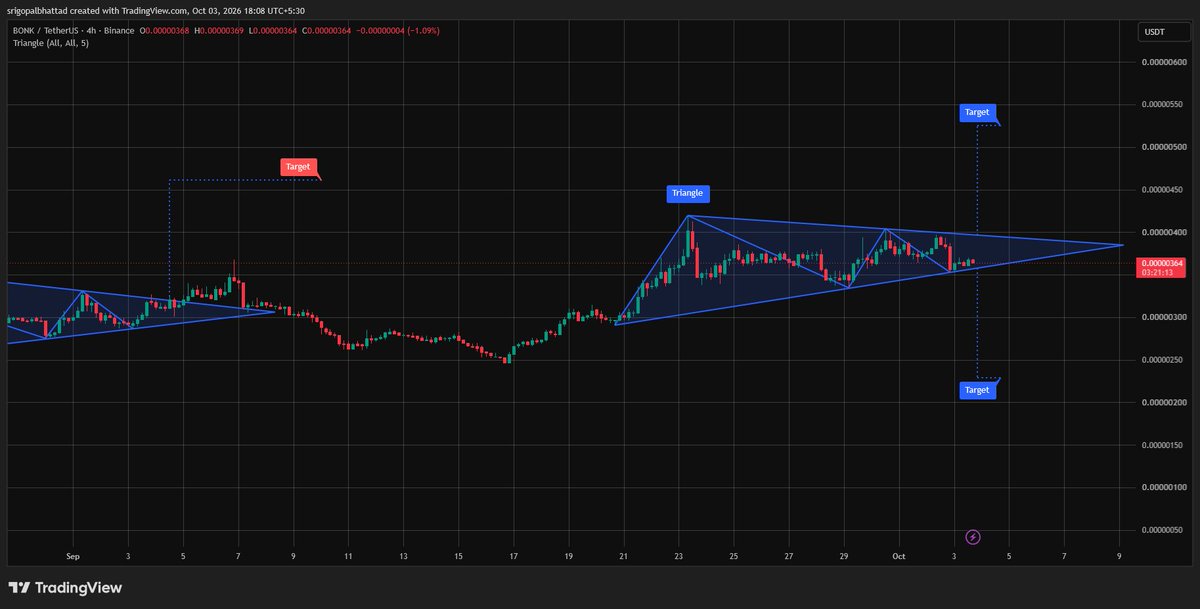Click the 0.00000300 price axis label

click(x=1163, y=317)
